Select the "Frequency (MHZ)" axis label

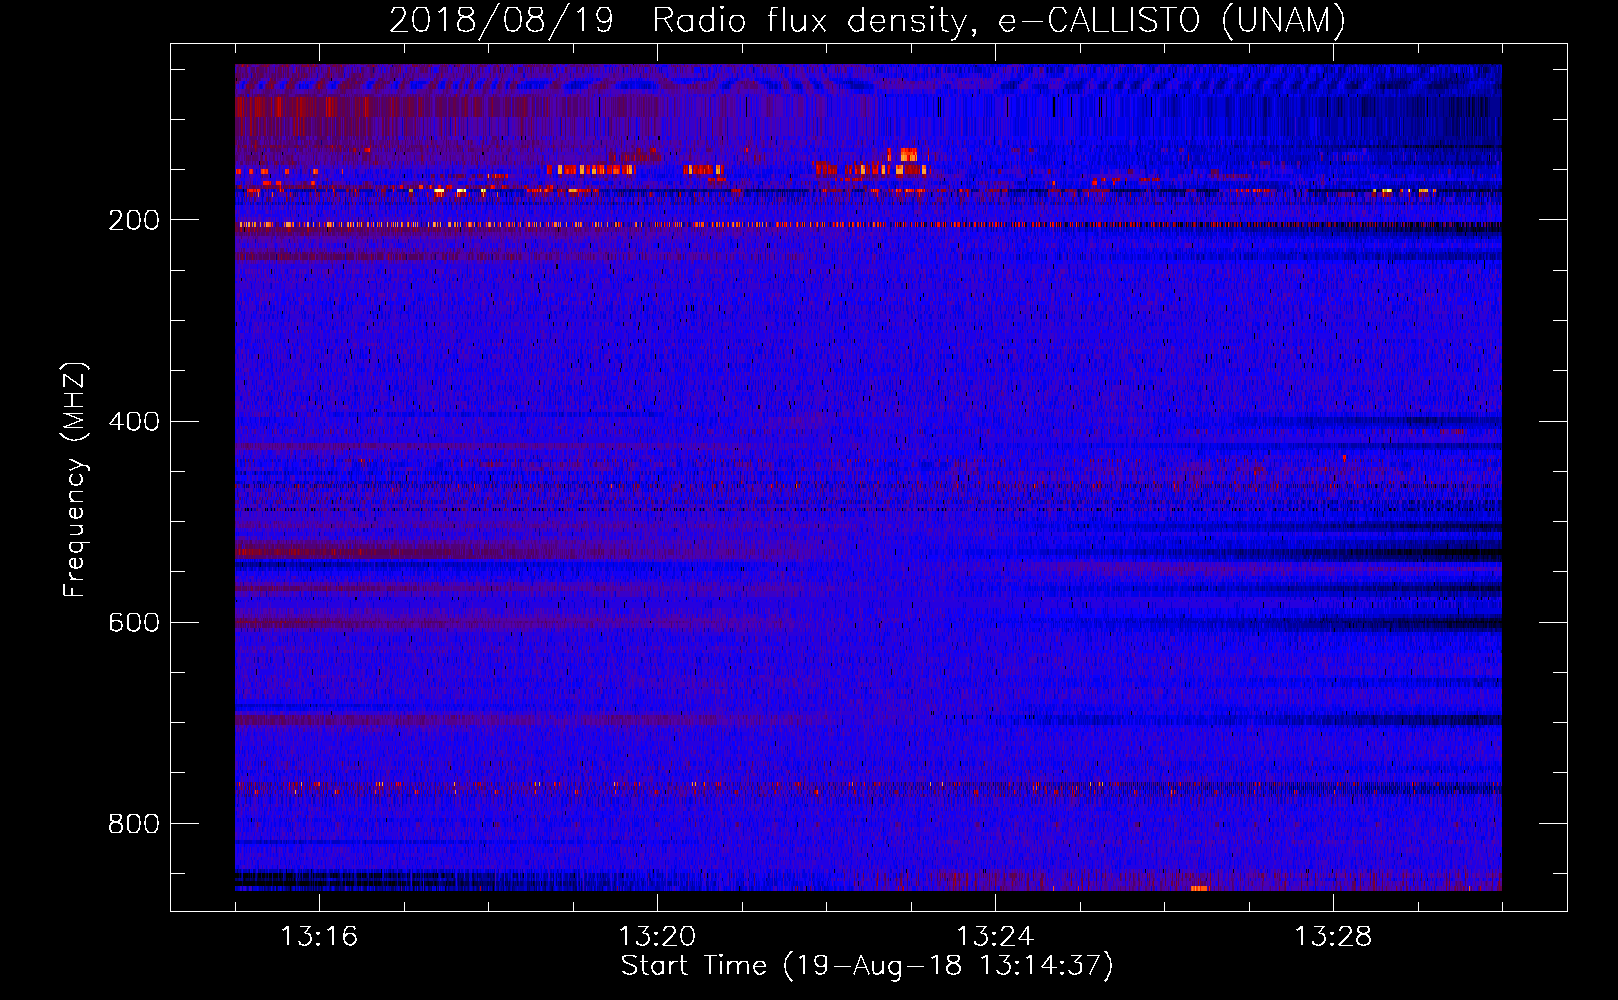pyautogui.click(x=75, y=480)
